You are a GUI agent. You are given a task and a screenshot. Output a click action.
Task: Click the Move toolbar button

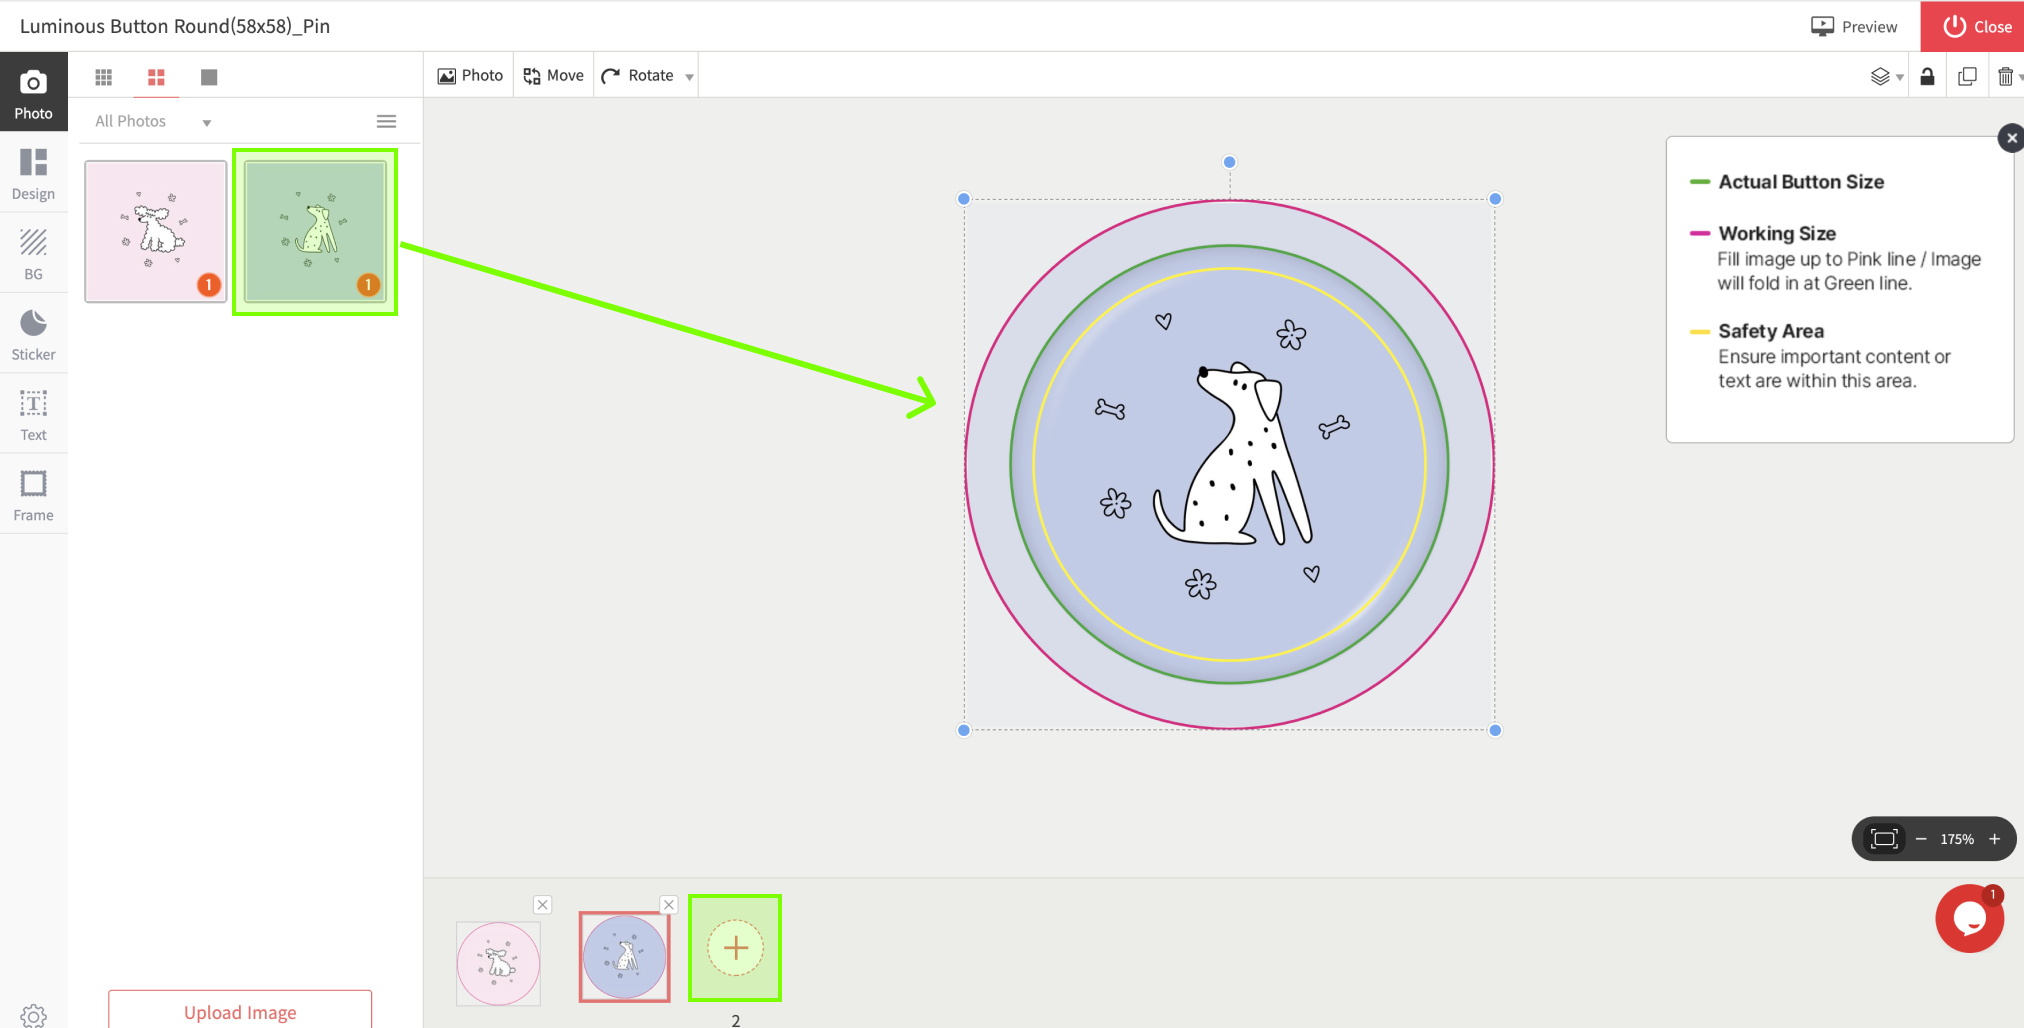(x=554, y=76)
